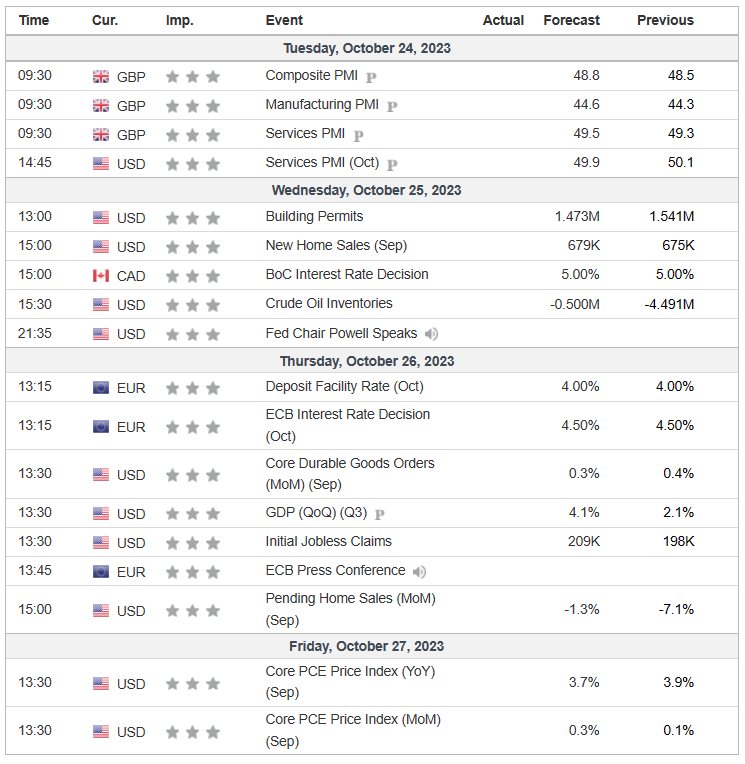The width and height of the screenshot is (745, 764).
Task: Open the New Home Sales (Sep) event
Action: pyautogui.click(x=336, y=245)
